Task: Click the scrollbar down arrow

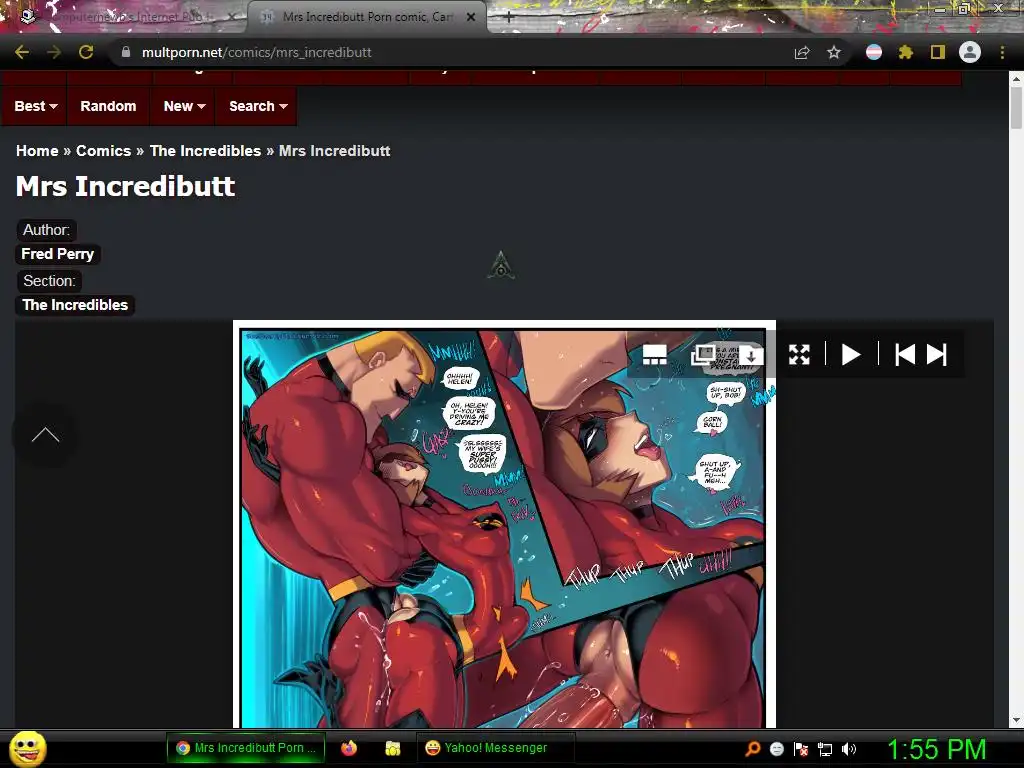Action: [1016, 720]
